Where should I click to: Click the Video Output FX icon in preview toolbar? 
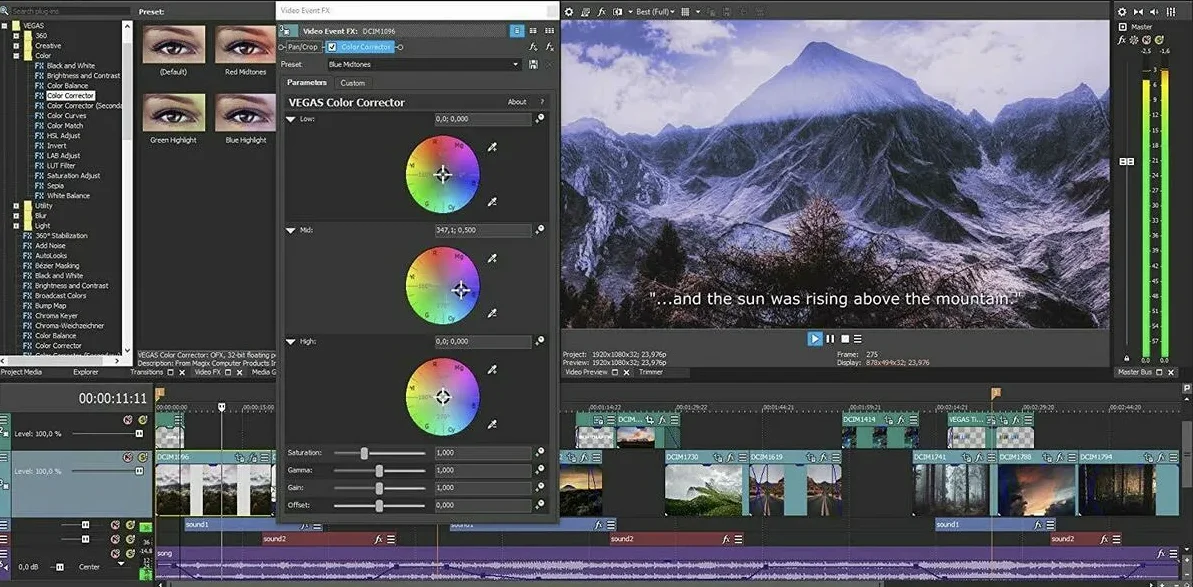(x=602, y=11)
